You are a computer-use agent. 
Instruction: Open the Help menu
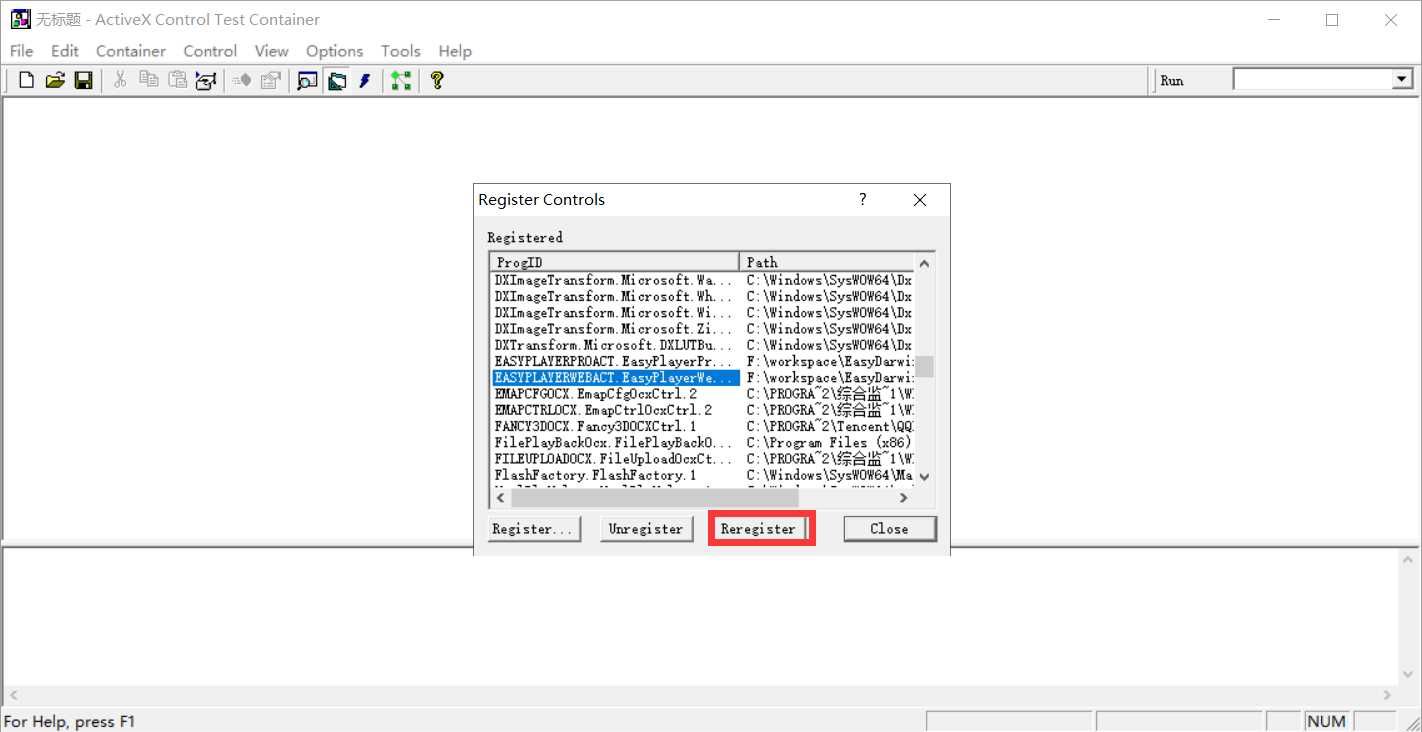tap(455, 51)
